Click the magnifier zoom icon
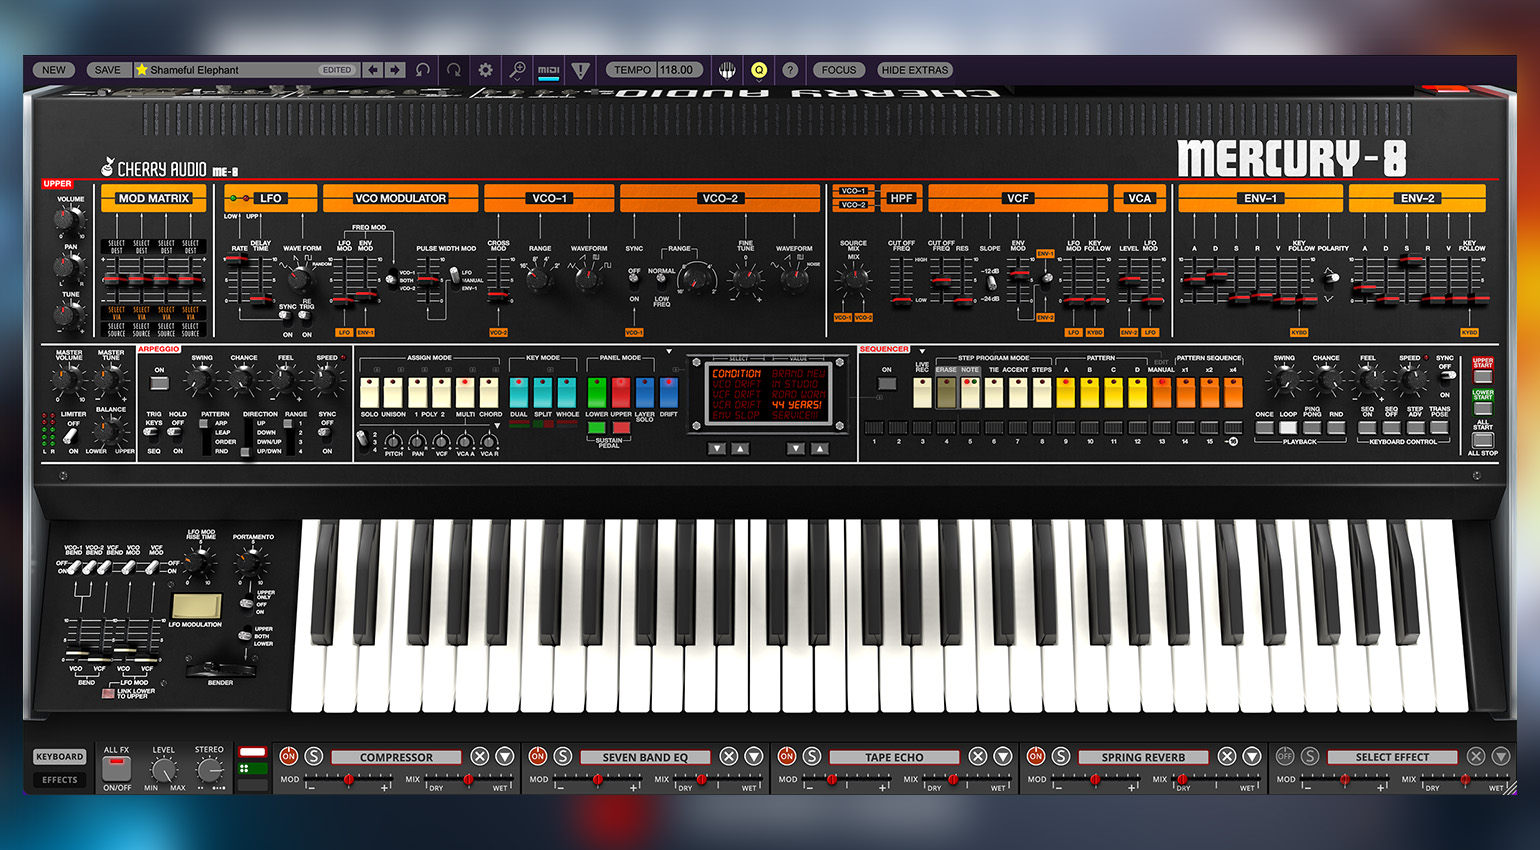The width and height of the screenshot is (1540, 850). (x=517, y=70)
